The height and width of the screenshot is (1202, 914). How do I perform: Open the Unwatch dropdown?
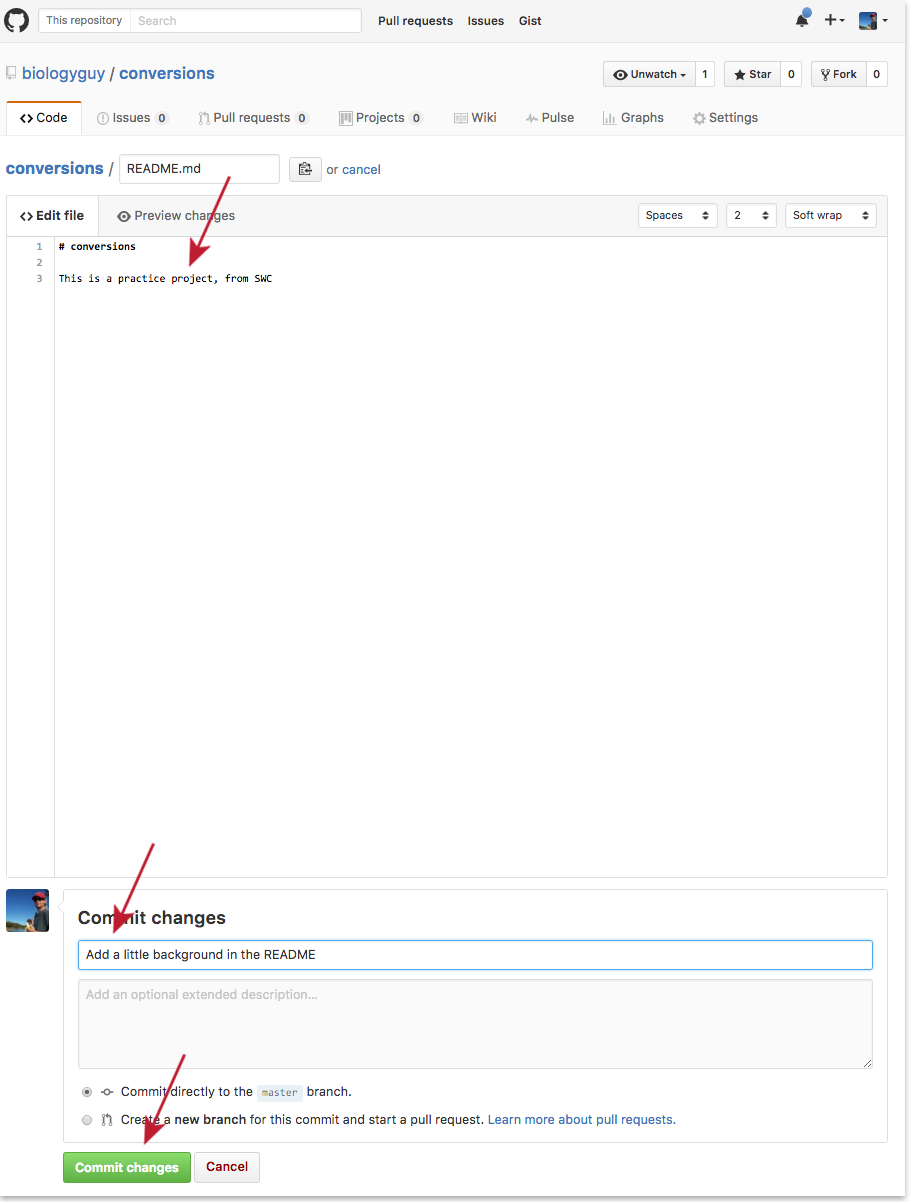(x=649, y=74)
